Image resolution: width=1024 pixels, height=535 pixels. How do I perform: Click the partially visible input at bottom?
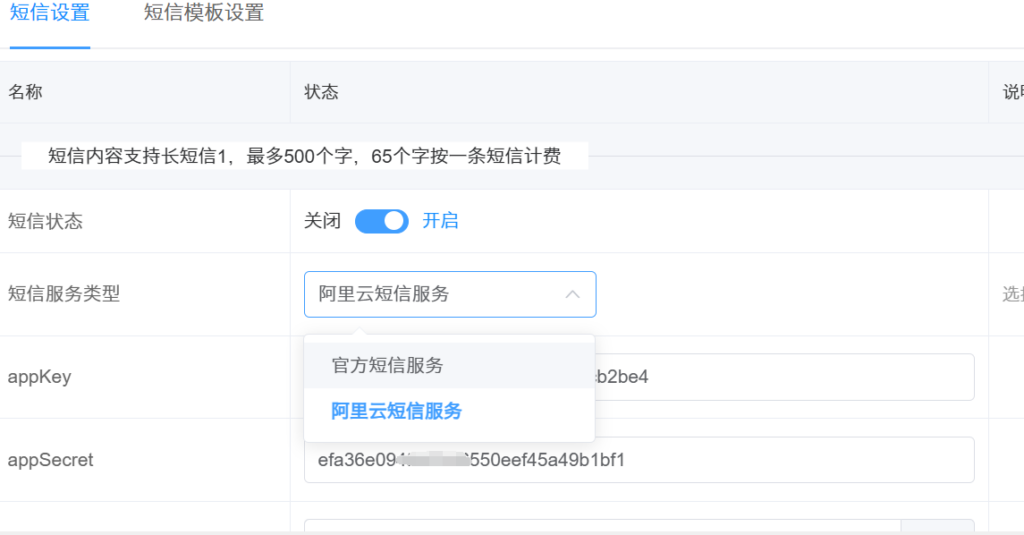pos(600,526)
